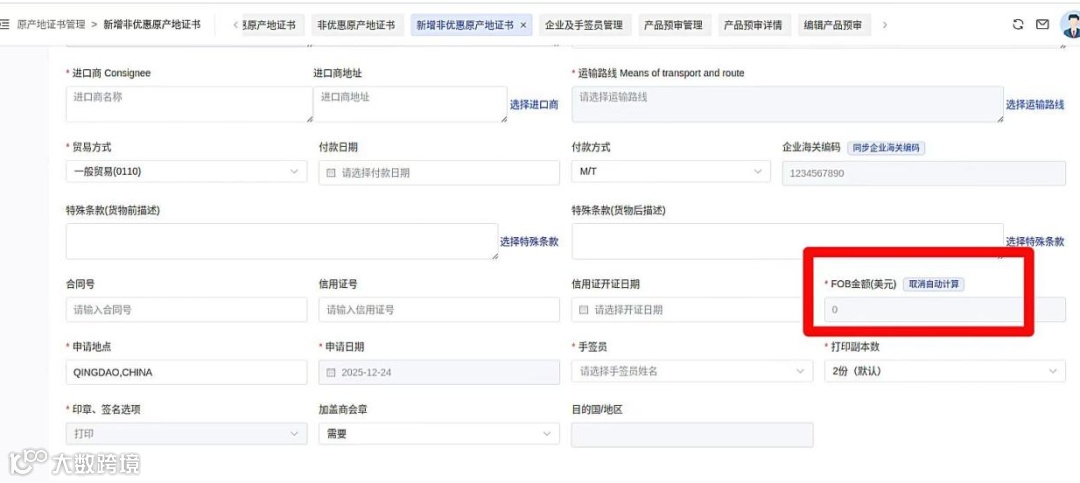The height and width of the screenshot is (483, 1080).
Task: Switch to 企业及手签员管理 tab
Action: [x=583, y=25]
